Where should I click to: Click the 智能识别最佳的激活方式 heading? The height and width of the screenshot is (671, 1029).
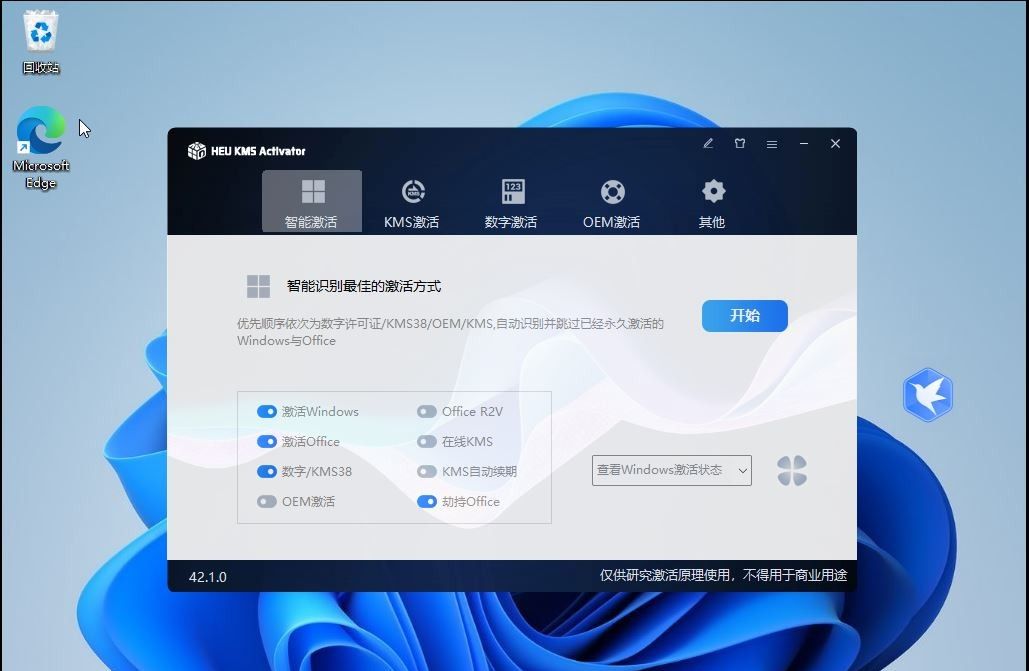point(364,286)
